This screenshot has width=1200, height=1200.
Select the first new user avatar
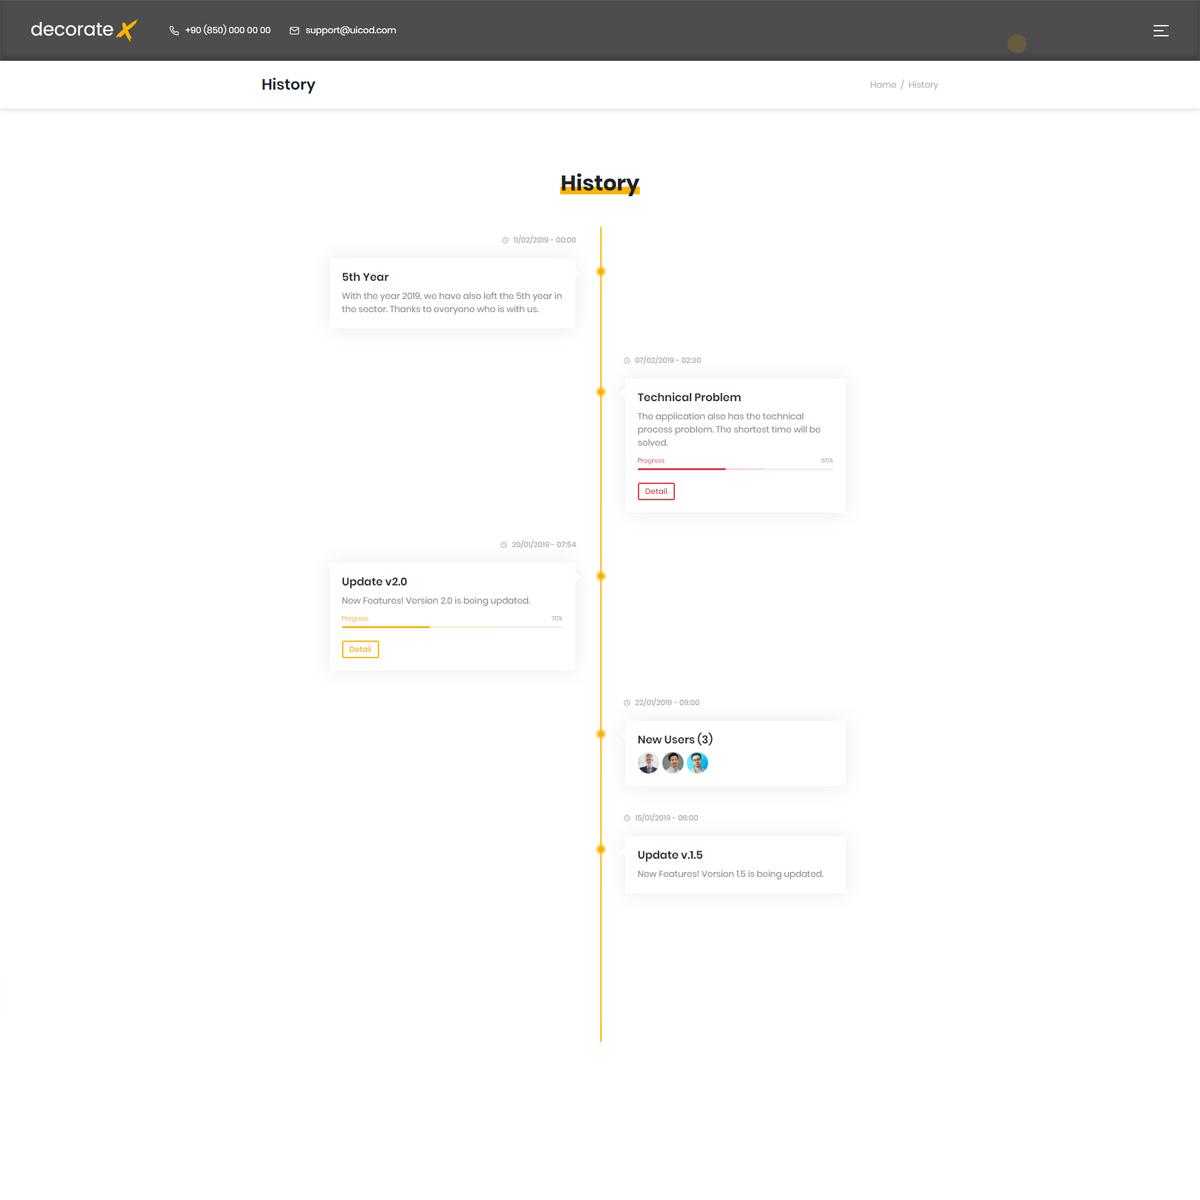click(648, 763)
